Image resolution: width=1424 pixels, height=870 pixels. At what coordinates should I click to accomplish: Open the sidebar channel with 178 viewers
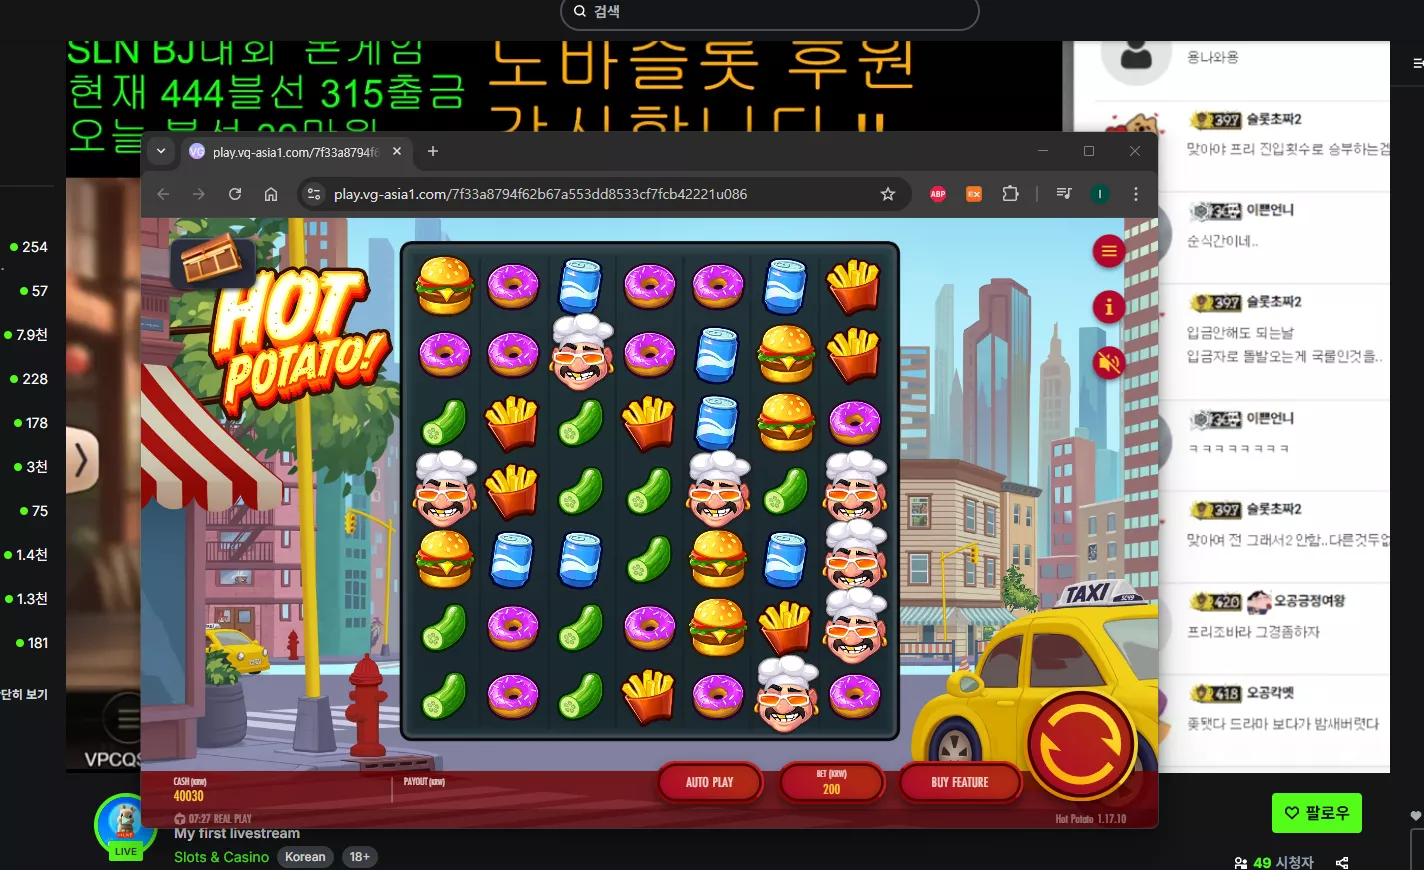(30, 423)
